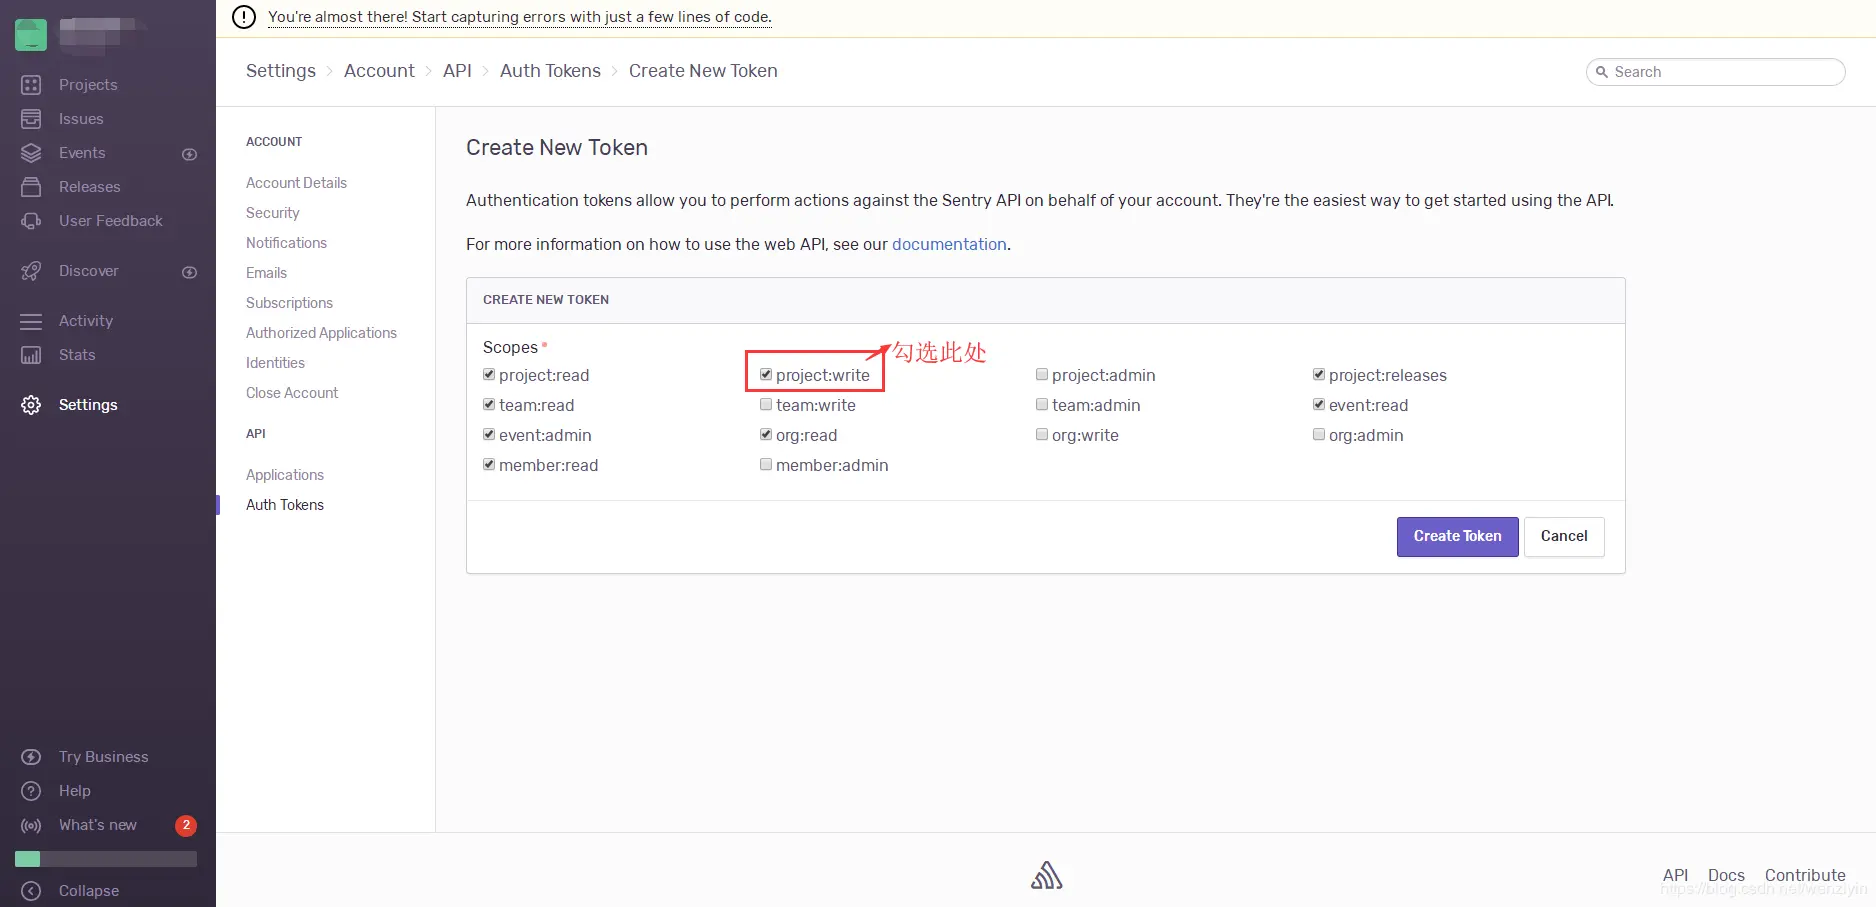Tick the org:admin scope checkbox

(1319, 435)
